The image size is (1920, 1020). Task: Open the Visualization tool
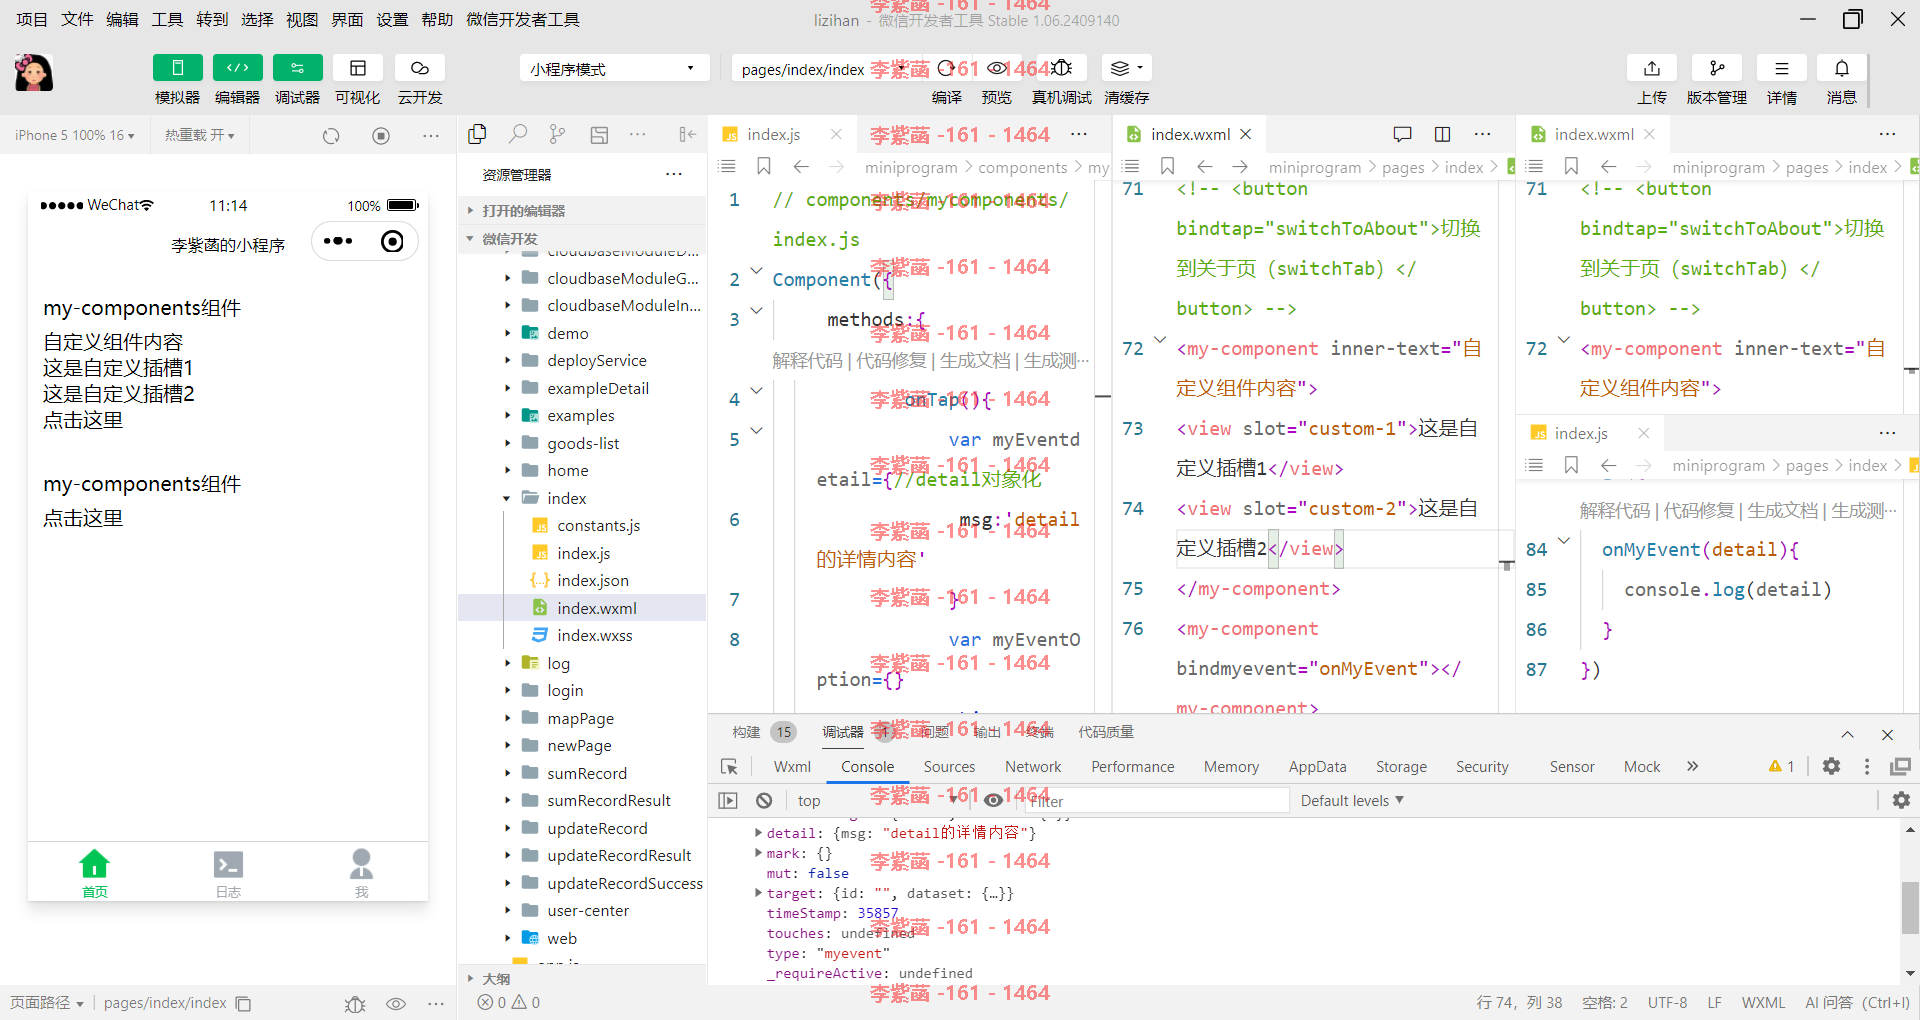pos(357,68)
